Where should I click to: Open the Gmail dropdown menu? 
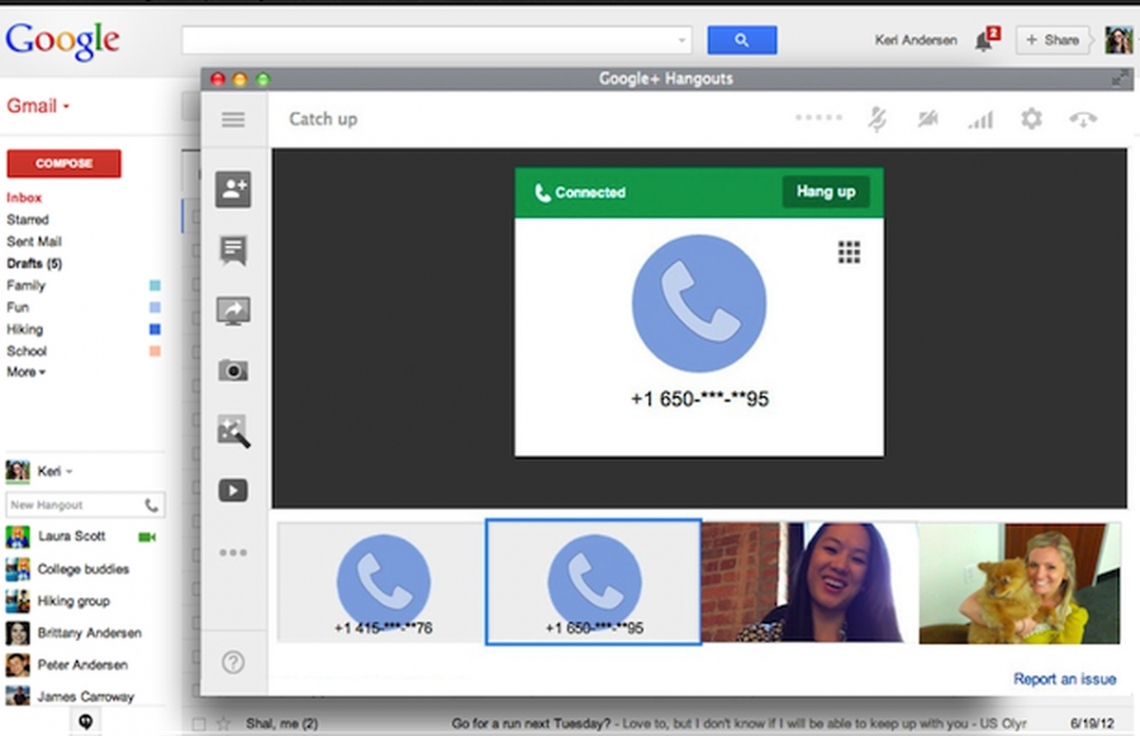tap(39, 106)
